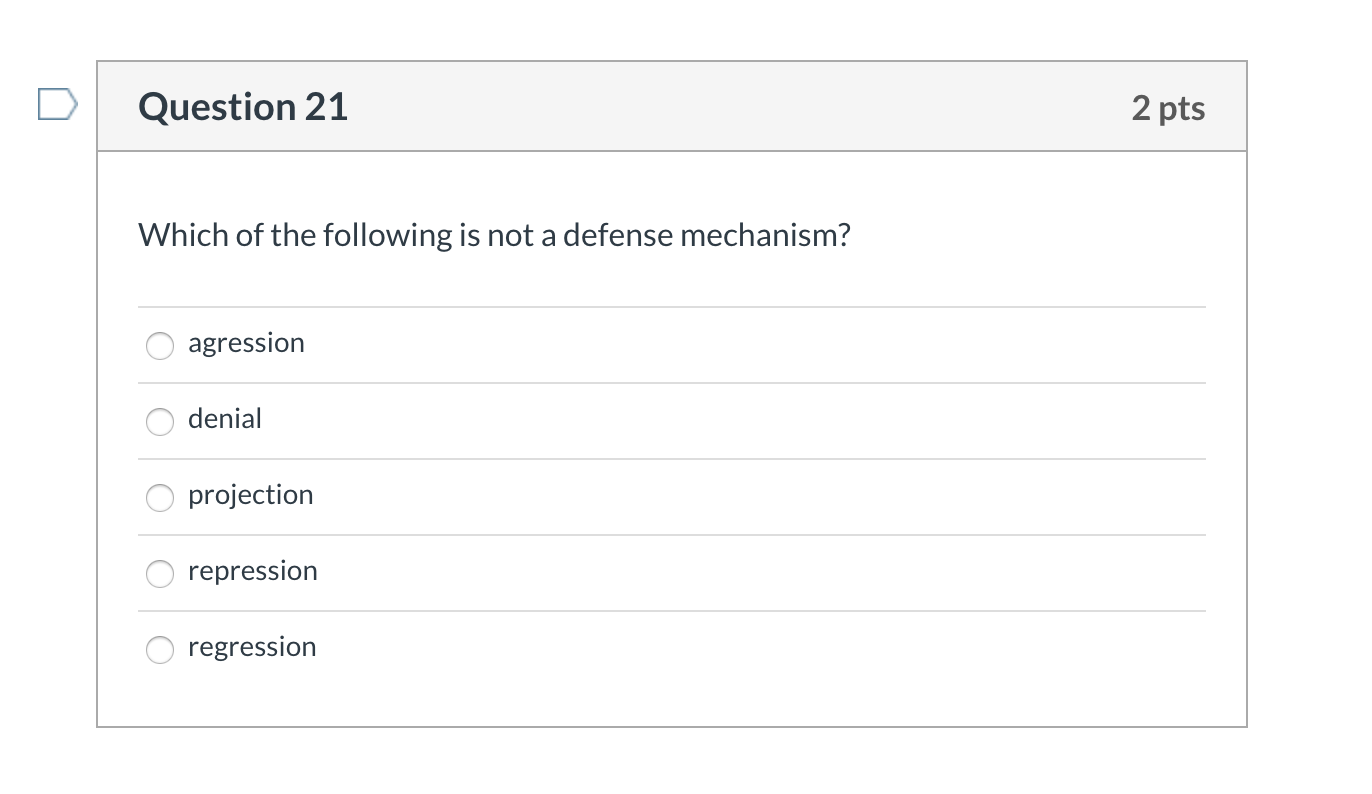The width and height of the screenshot is (1372, 794).
Task: Select the radio button for denial
Action: pos(160,421)
